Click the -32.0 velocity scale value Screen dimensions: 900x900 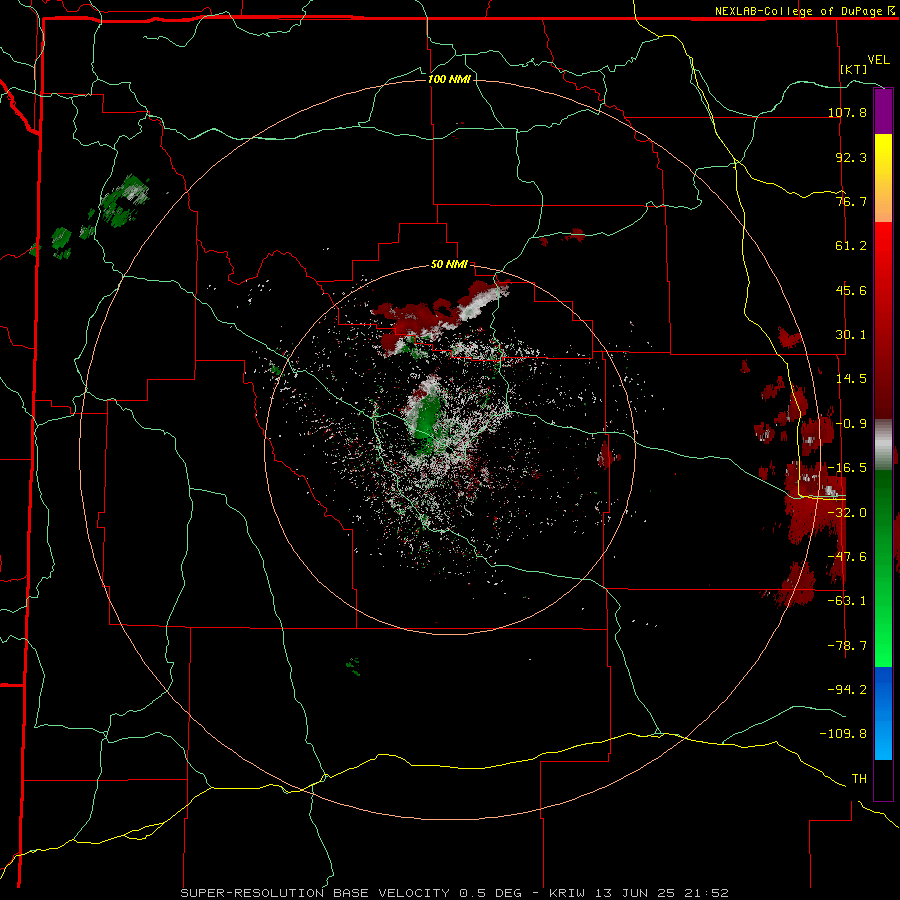click(847, 513)
